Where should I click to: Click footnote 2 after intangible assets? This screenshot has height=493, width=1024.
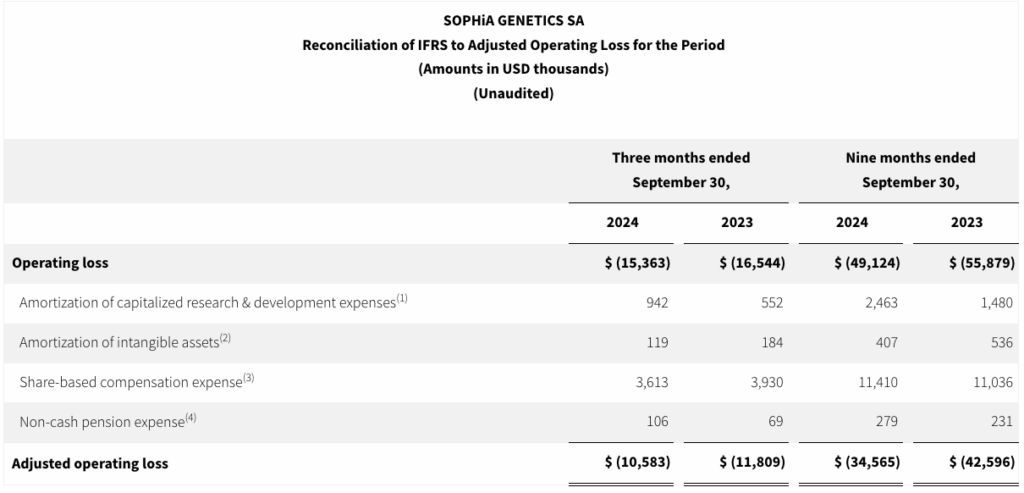(226, 338)
